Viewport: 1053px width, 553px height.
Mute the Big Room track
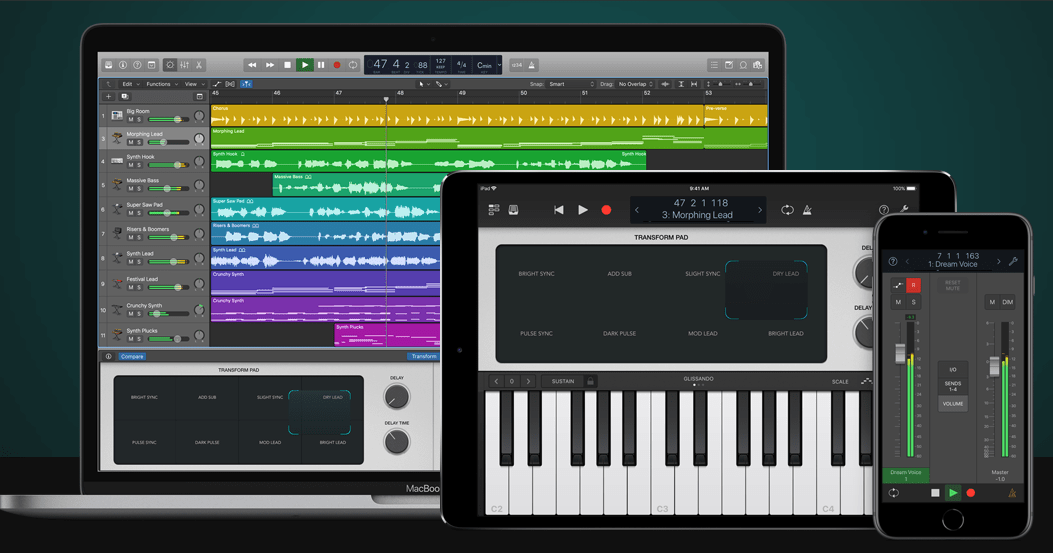click(131, 120)
